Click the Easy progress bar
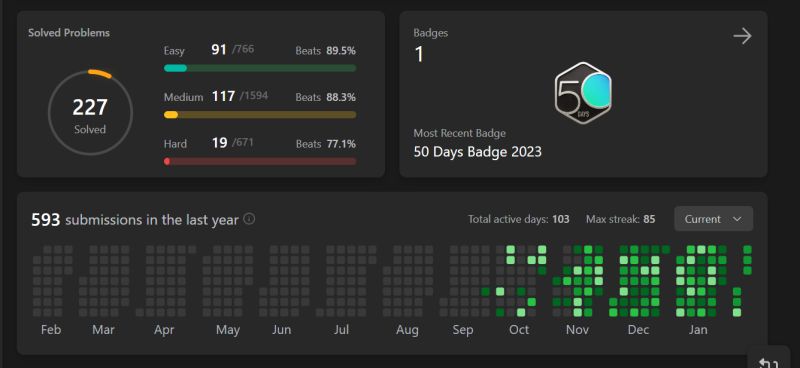800x368 pixels. point(260,68)
